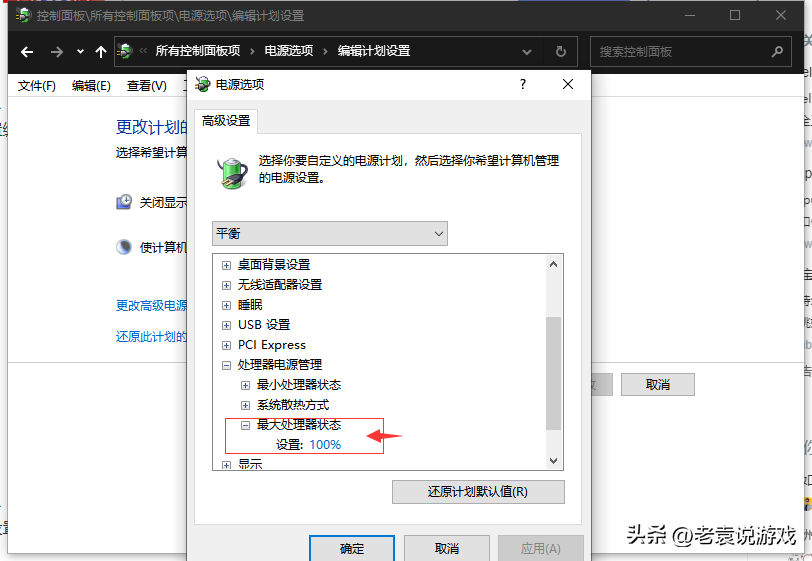Screen dimensions: 812x561
Task: Click the 编辑计划设置 breadcrumb
Action: click(374, 51)
